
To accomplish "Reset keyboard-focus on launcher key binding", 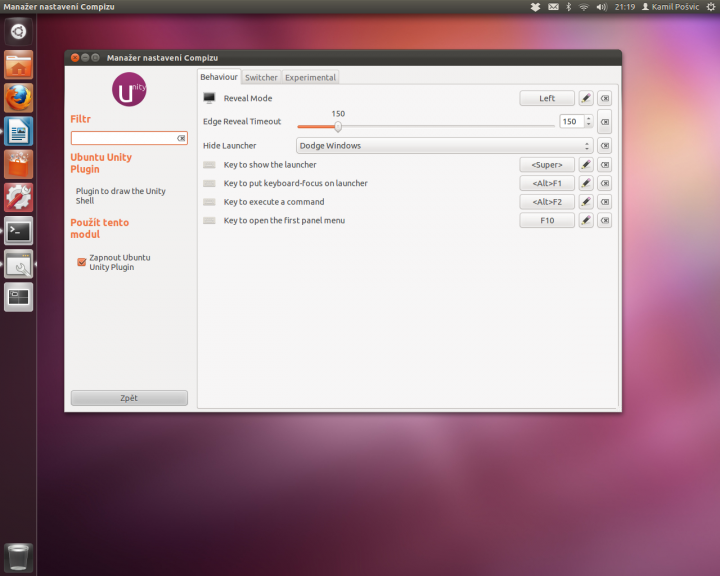I will 605,183.
